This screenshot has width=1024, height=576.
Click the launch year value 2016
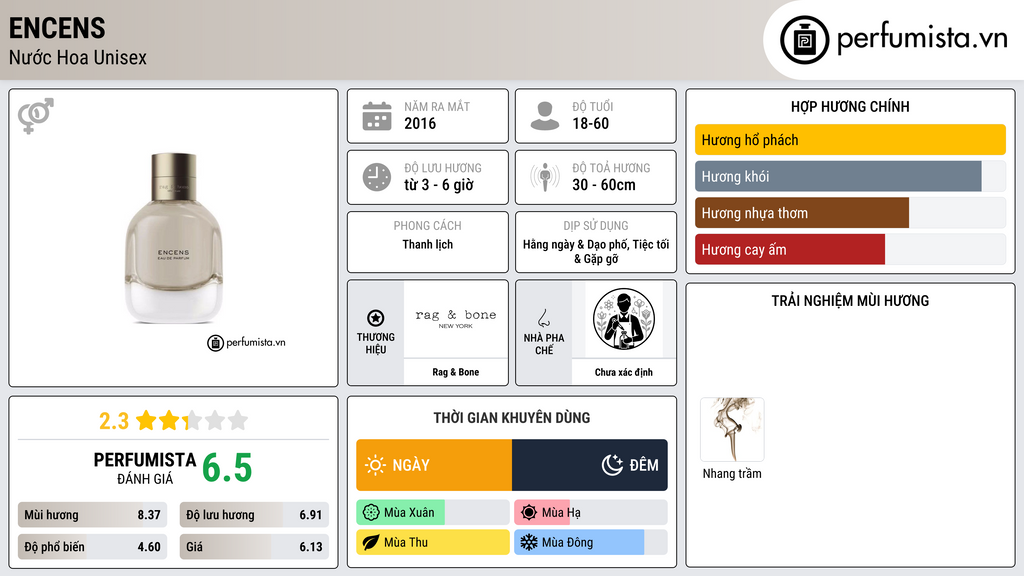click(x=420, y=123)
